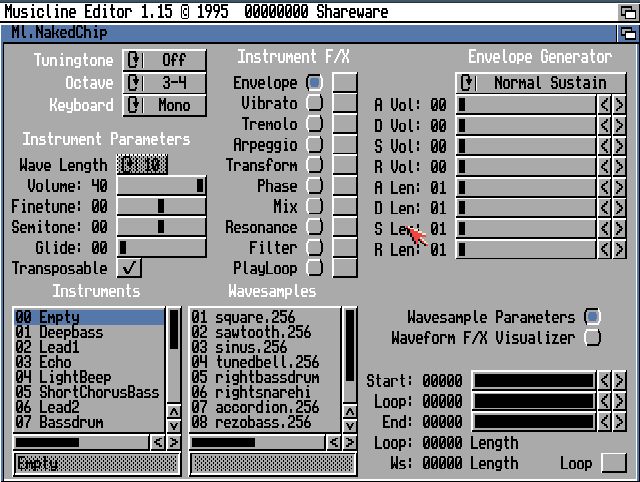Cycle the Tuningtone Off selector
Viewport: 640px width, 482px height.
click(x=164, y=60)
